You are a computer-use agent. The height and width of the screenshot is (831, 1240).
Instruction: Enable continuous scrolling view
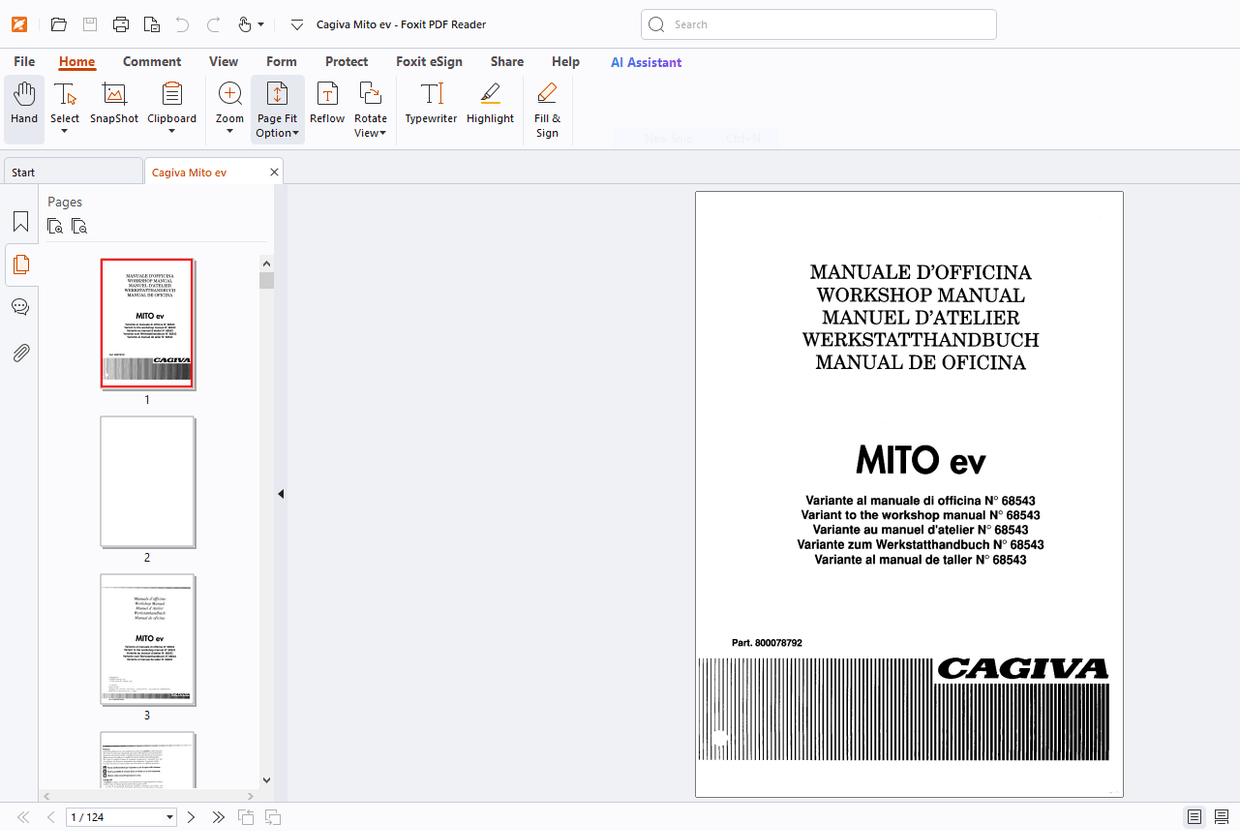click(1221, 817)
